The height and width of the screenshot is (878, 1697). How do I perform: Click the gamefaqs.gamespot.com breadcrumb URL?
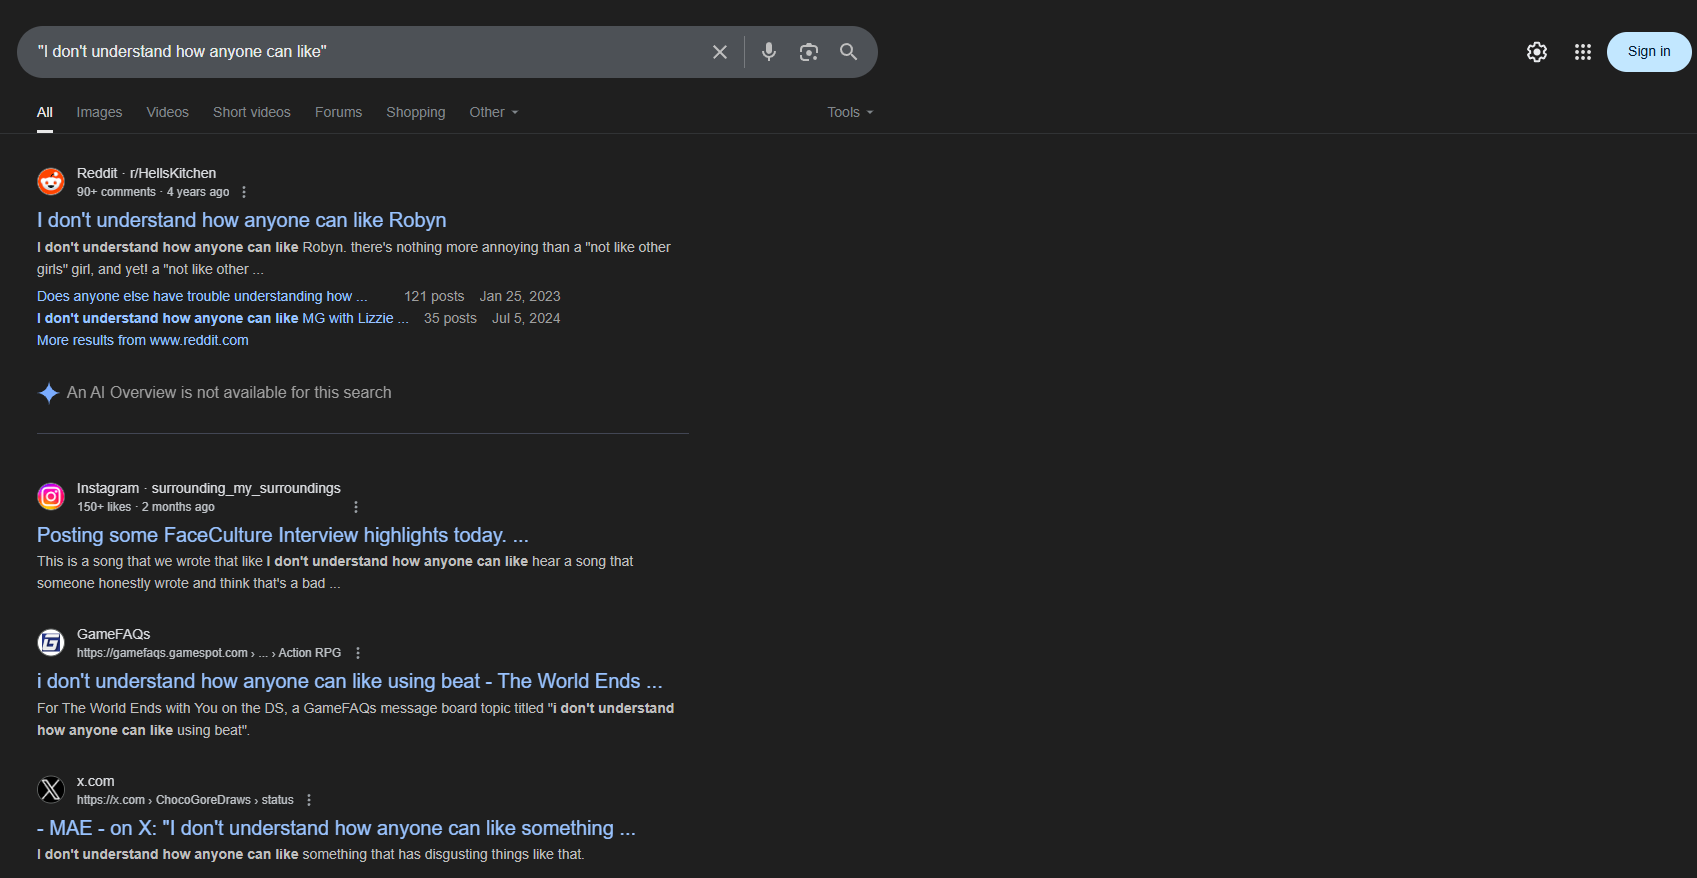pyautogui.click(x=209, y=653)
